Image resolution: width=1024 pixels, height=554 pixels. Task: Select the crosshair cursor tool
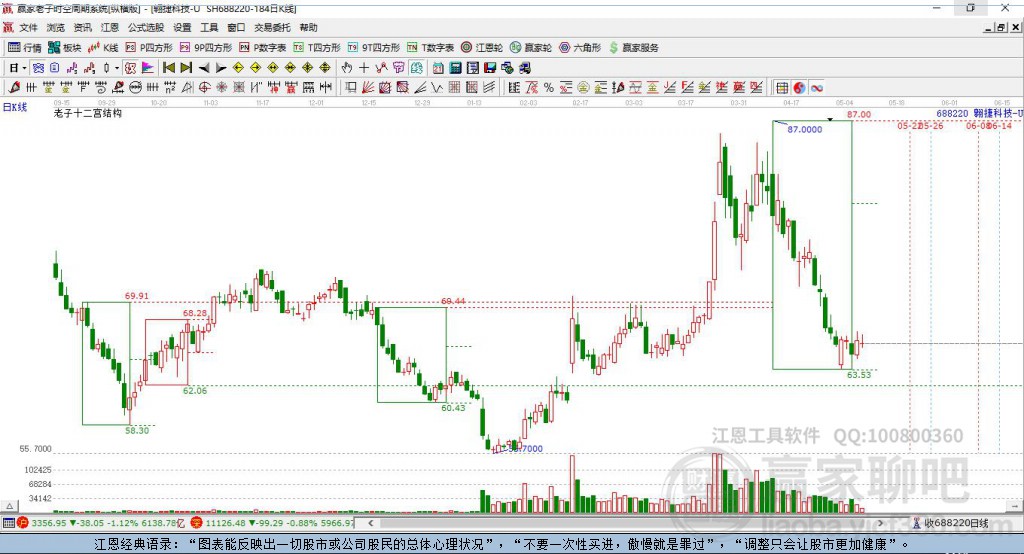point(364,68)
